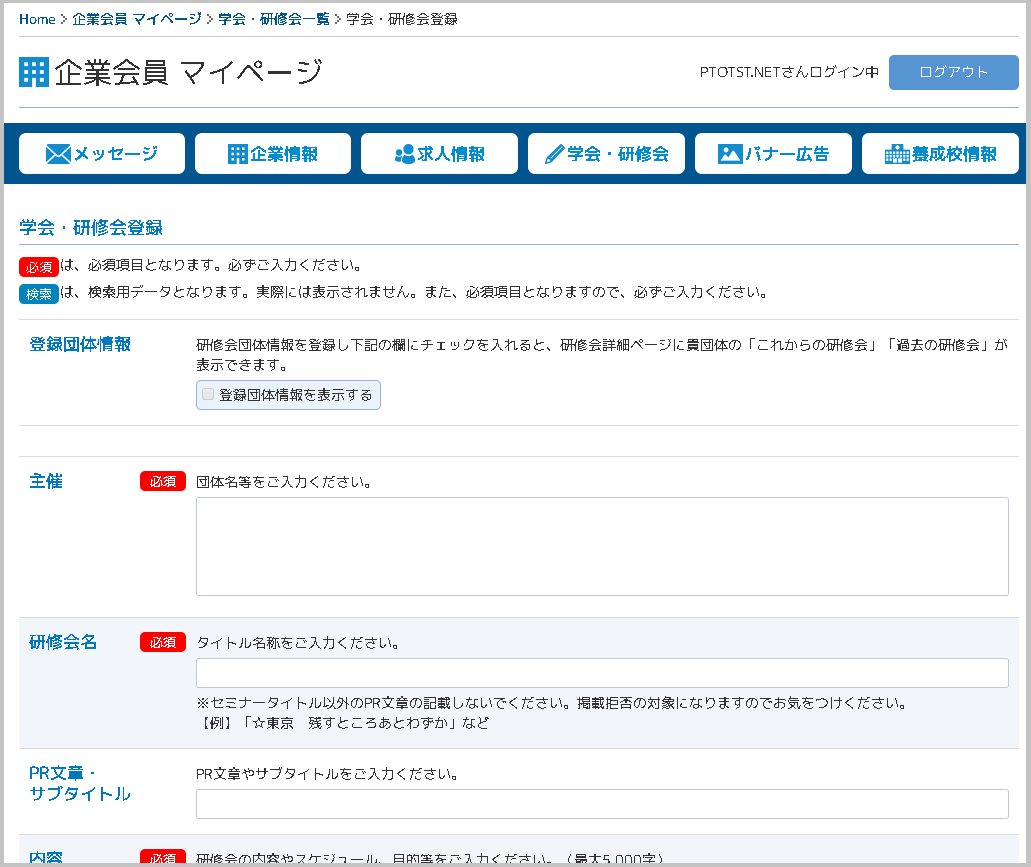This screenshot has height=867, width=1031.
Task: Click into the 研修会名 title input field
Action: (602, 673)
